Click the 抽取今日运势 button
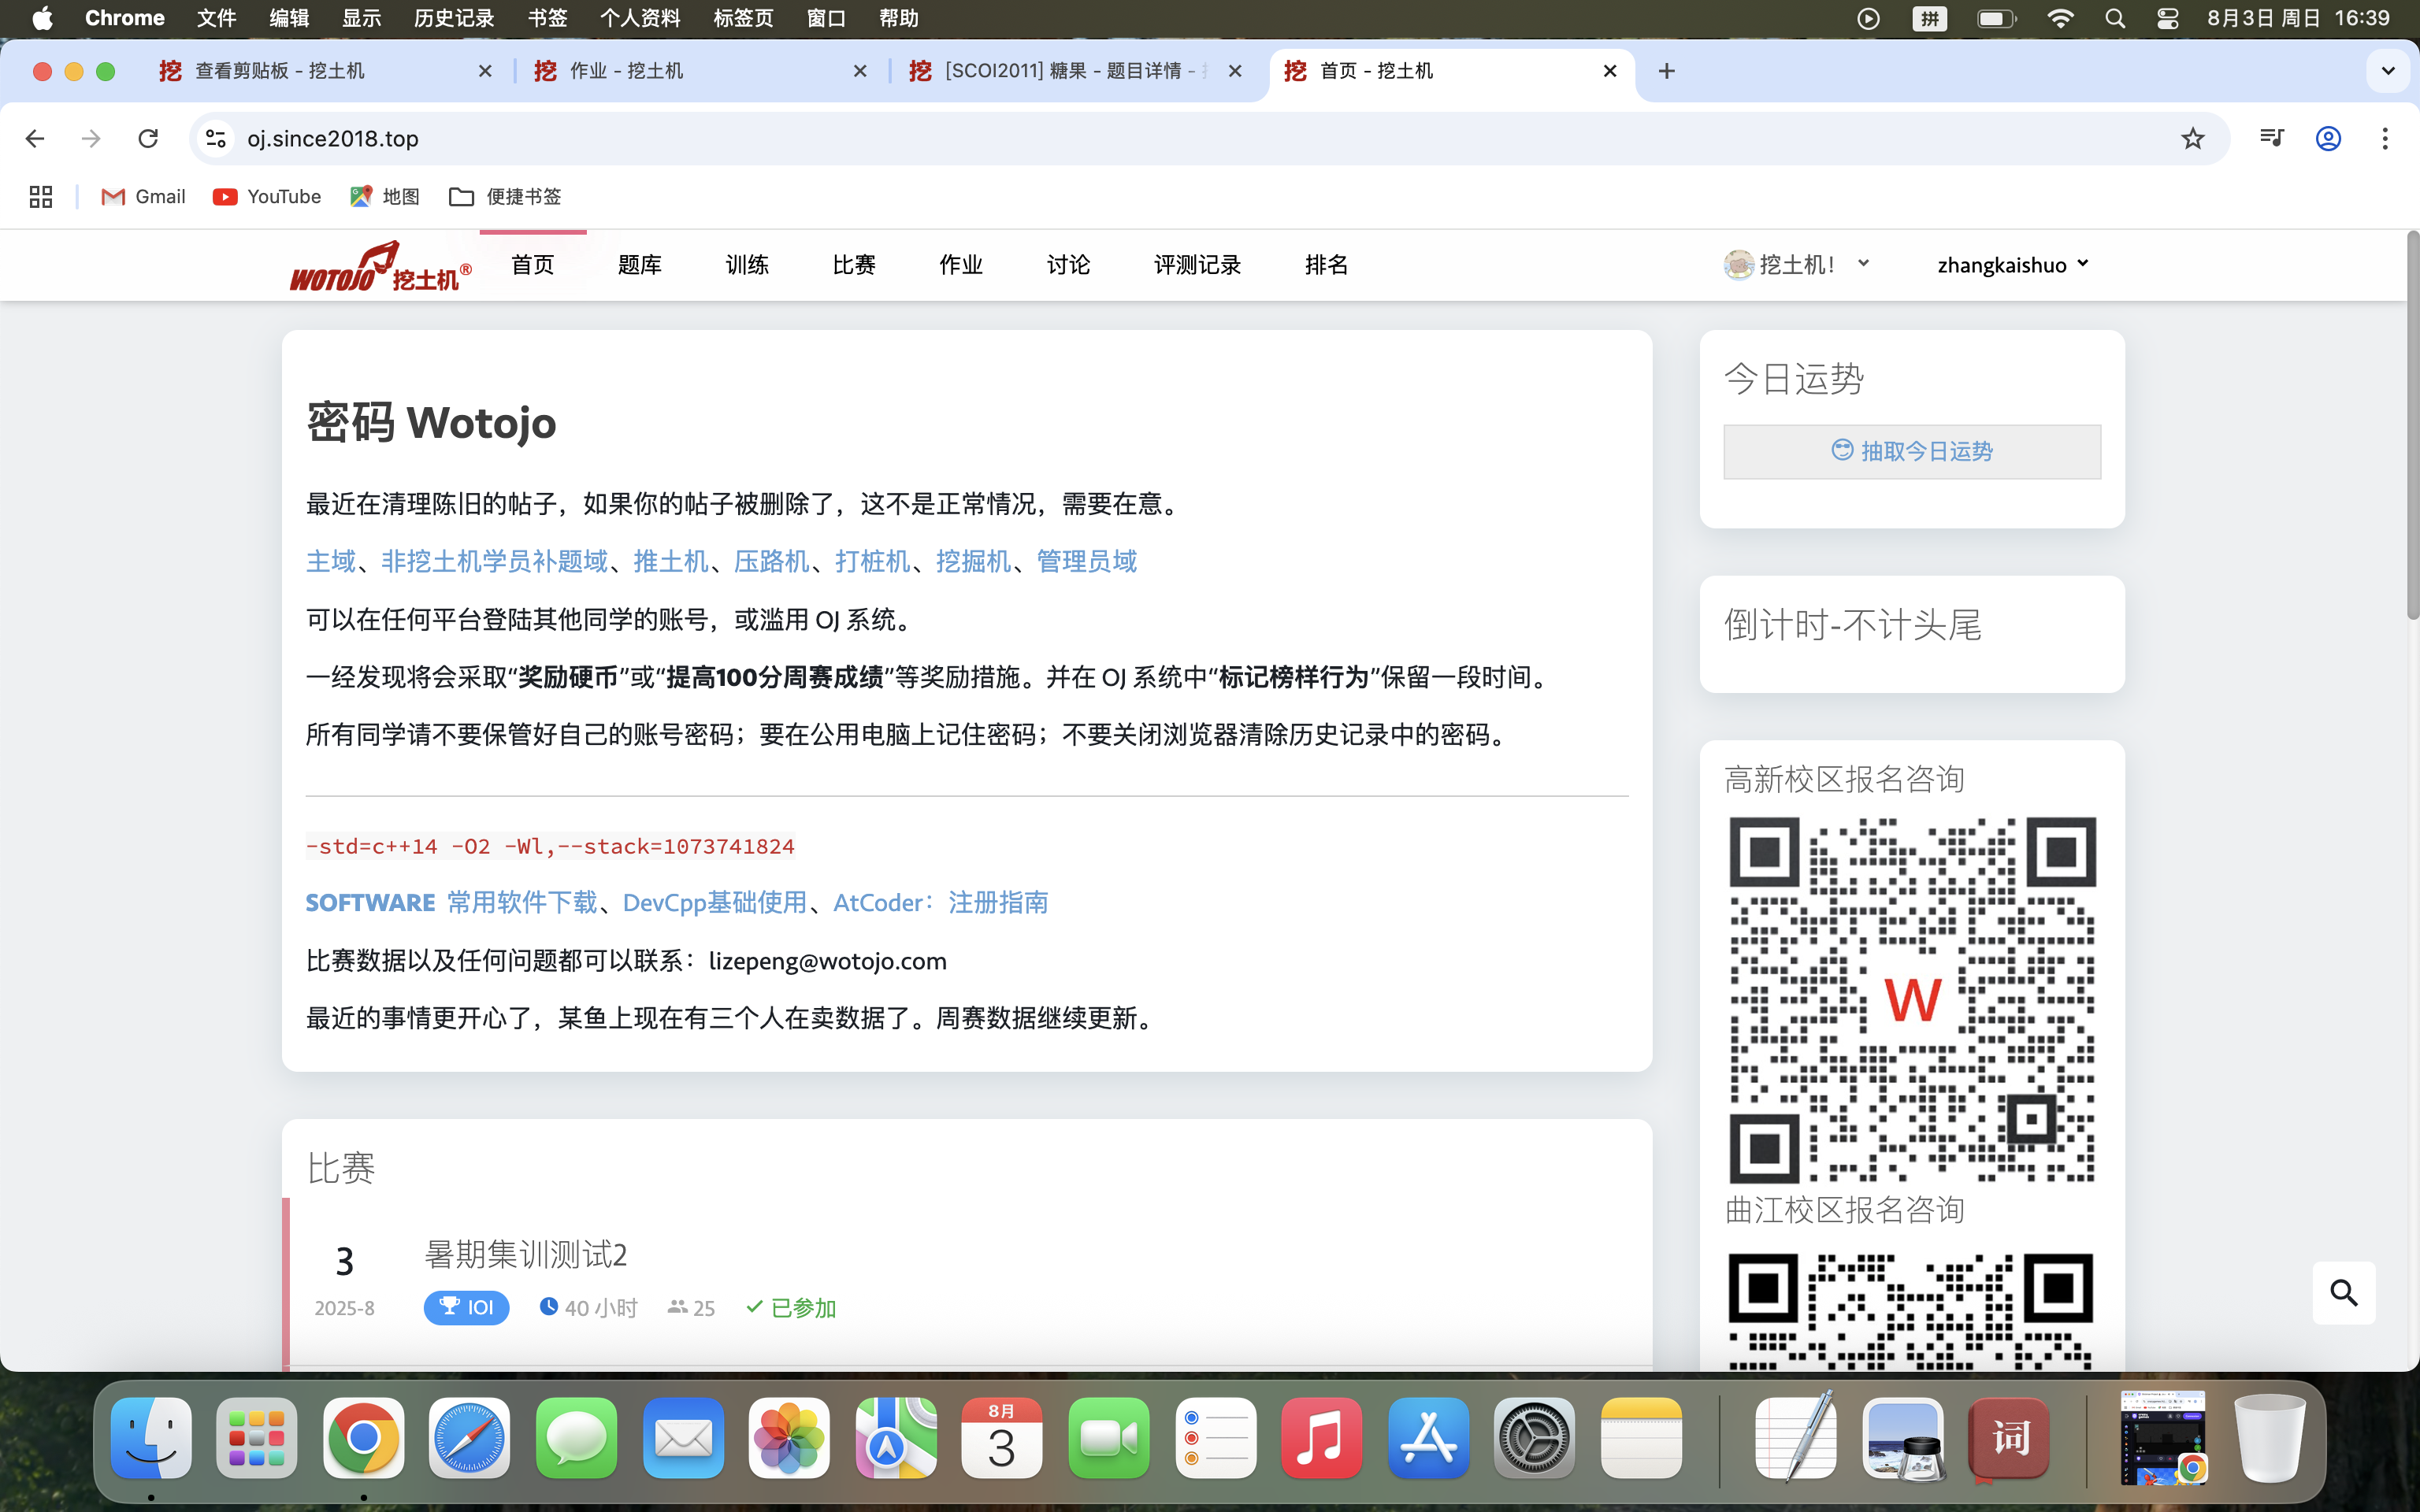The width and height of the screenshot is (2420, 1512). 1912,451
